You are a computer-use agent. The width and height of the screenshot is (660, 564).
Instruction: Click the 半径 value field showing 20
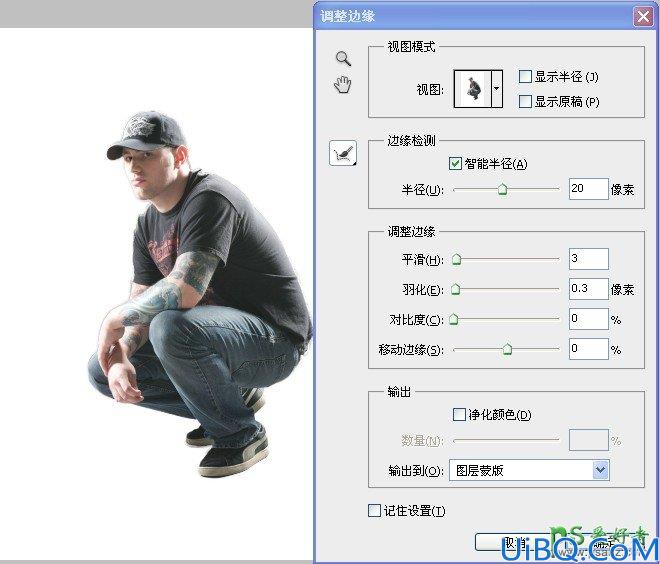[588, 189]
